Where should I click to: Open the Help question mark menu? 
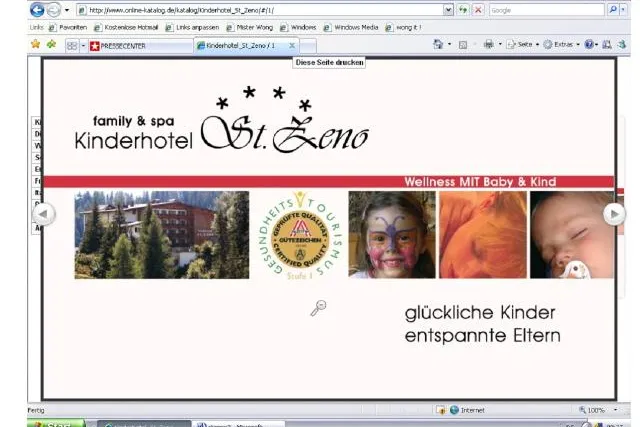point(591,44)
